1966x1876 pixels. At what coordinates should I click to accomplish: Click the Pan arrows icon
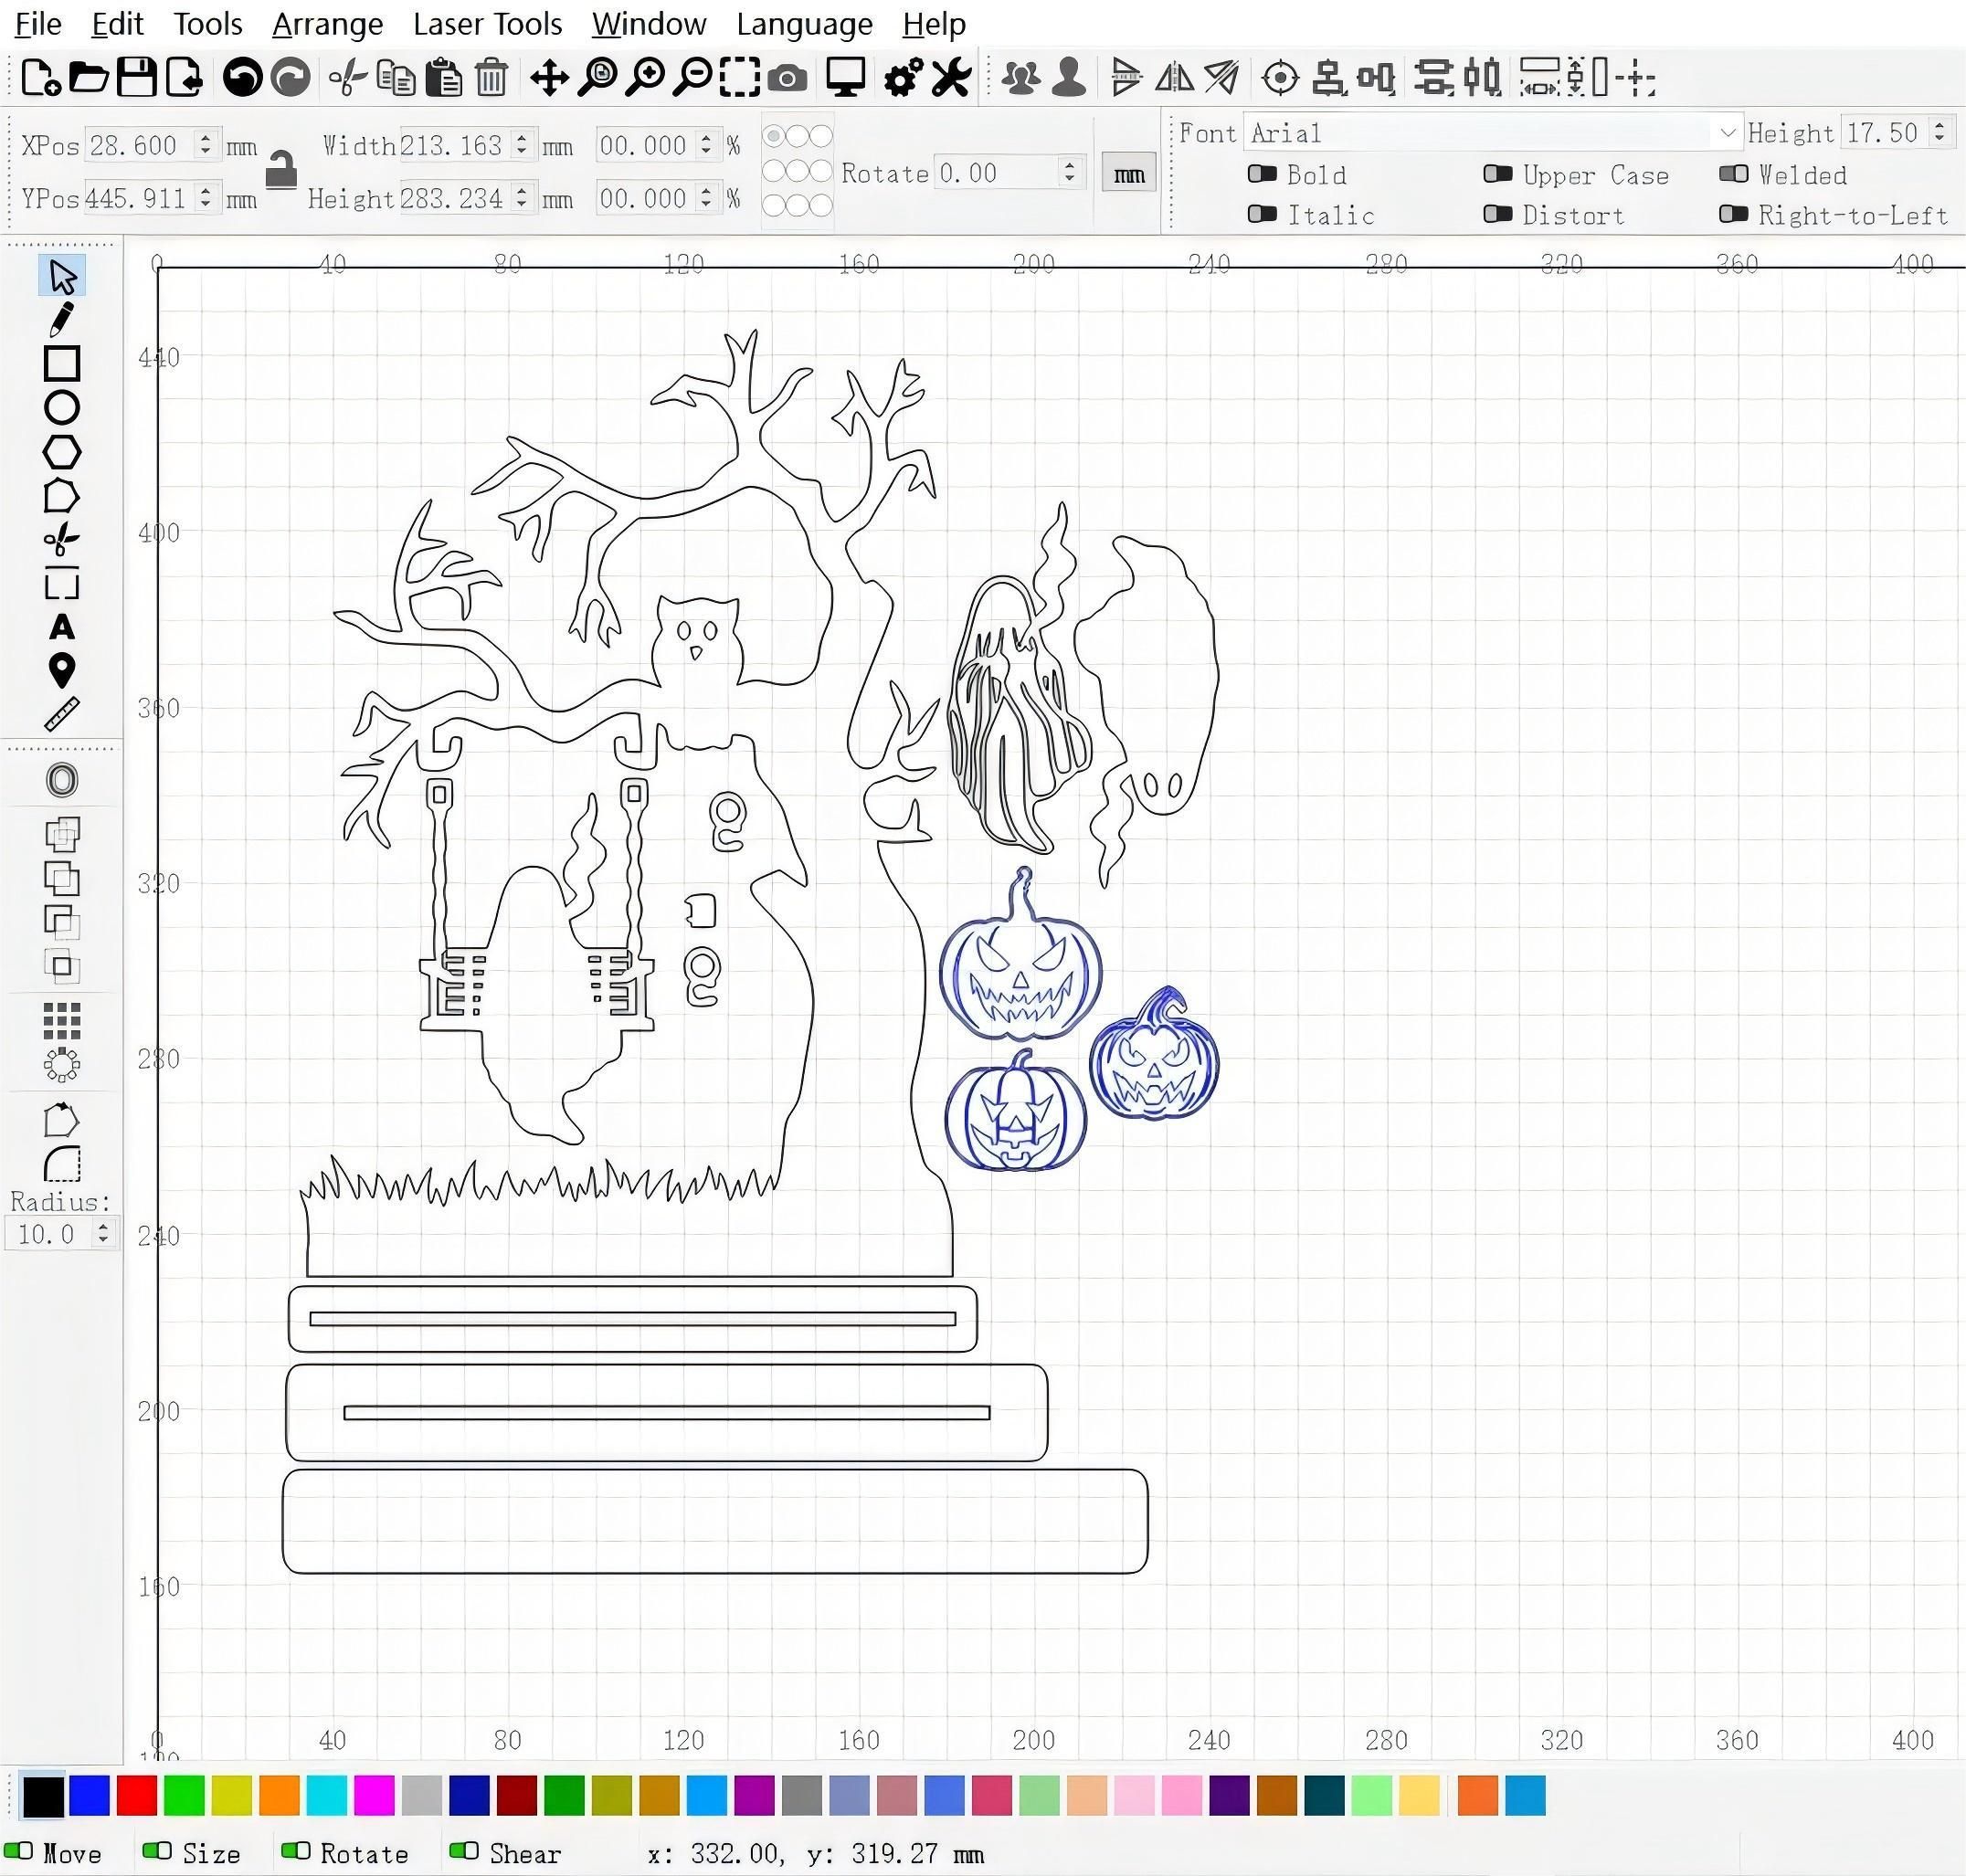pos(549,77)
